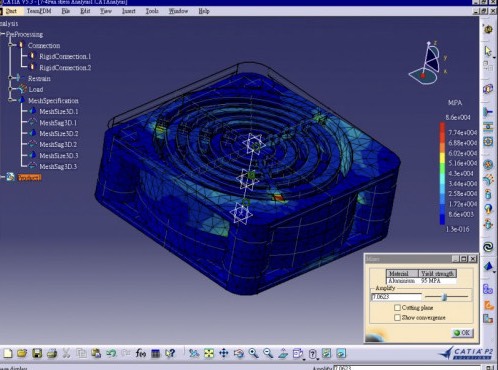Image resolution: width=498 pixels, height=370 pixels.
Task: Open the formula f(x) tool
Action: click(x=141, y=353)
